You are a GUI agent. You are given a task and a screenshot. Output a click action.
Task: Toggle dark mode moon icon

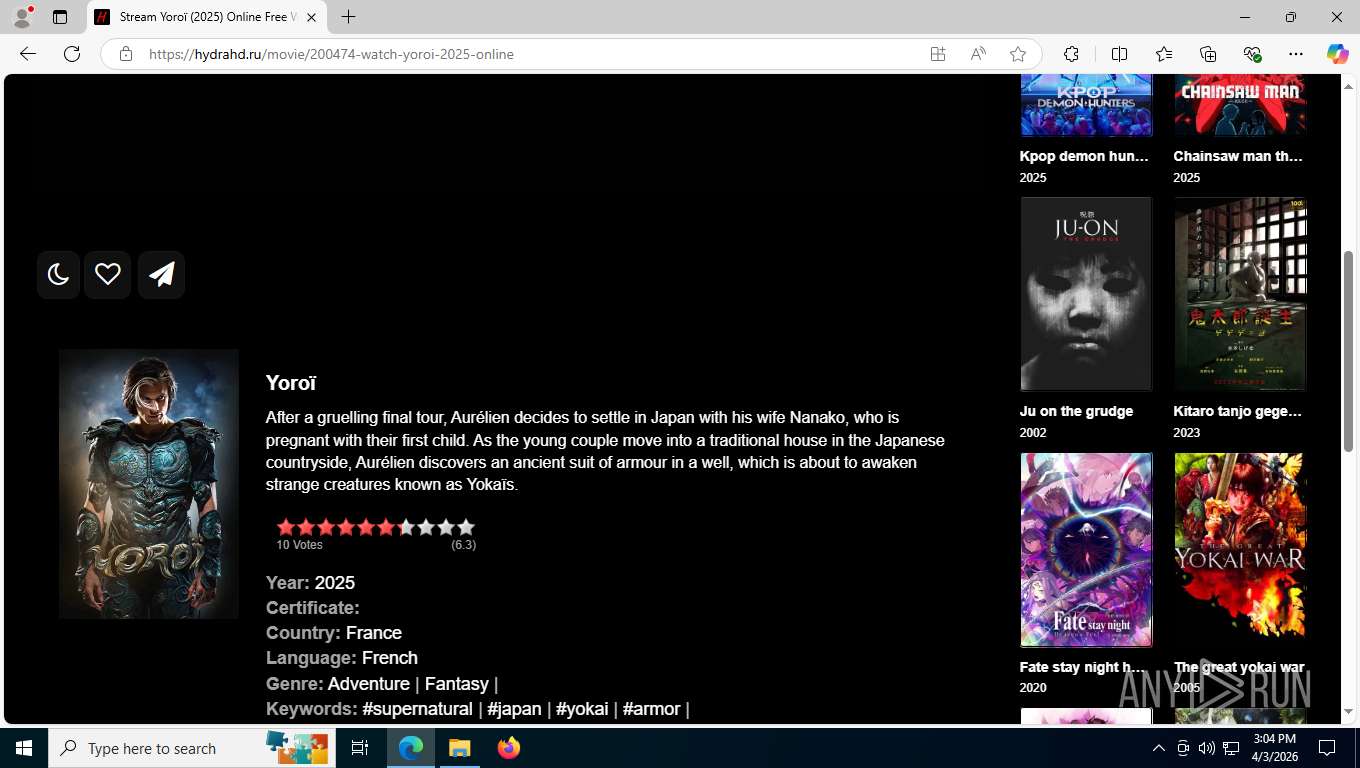coord(58,274)
